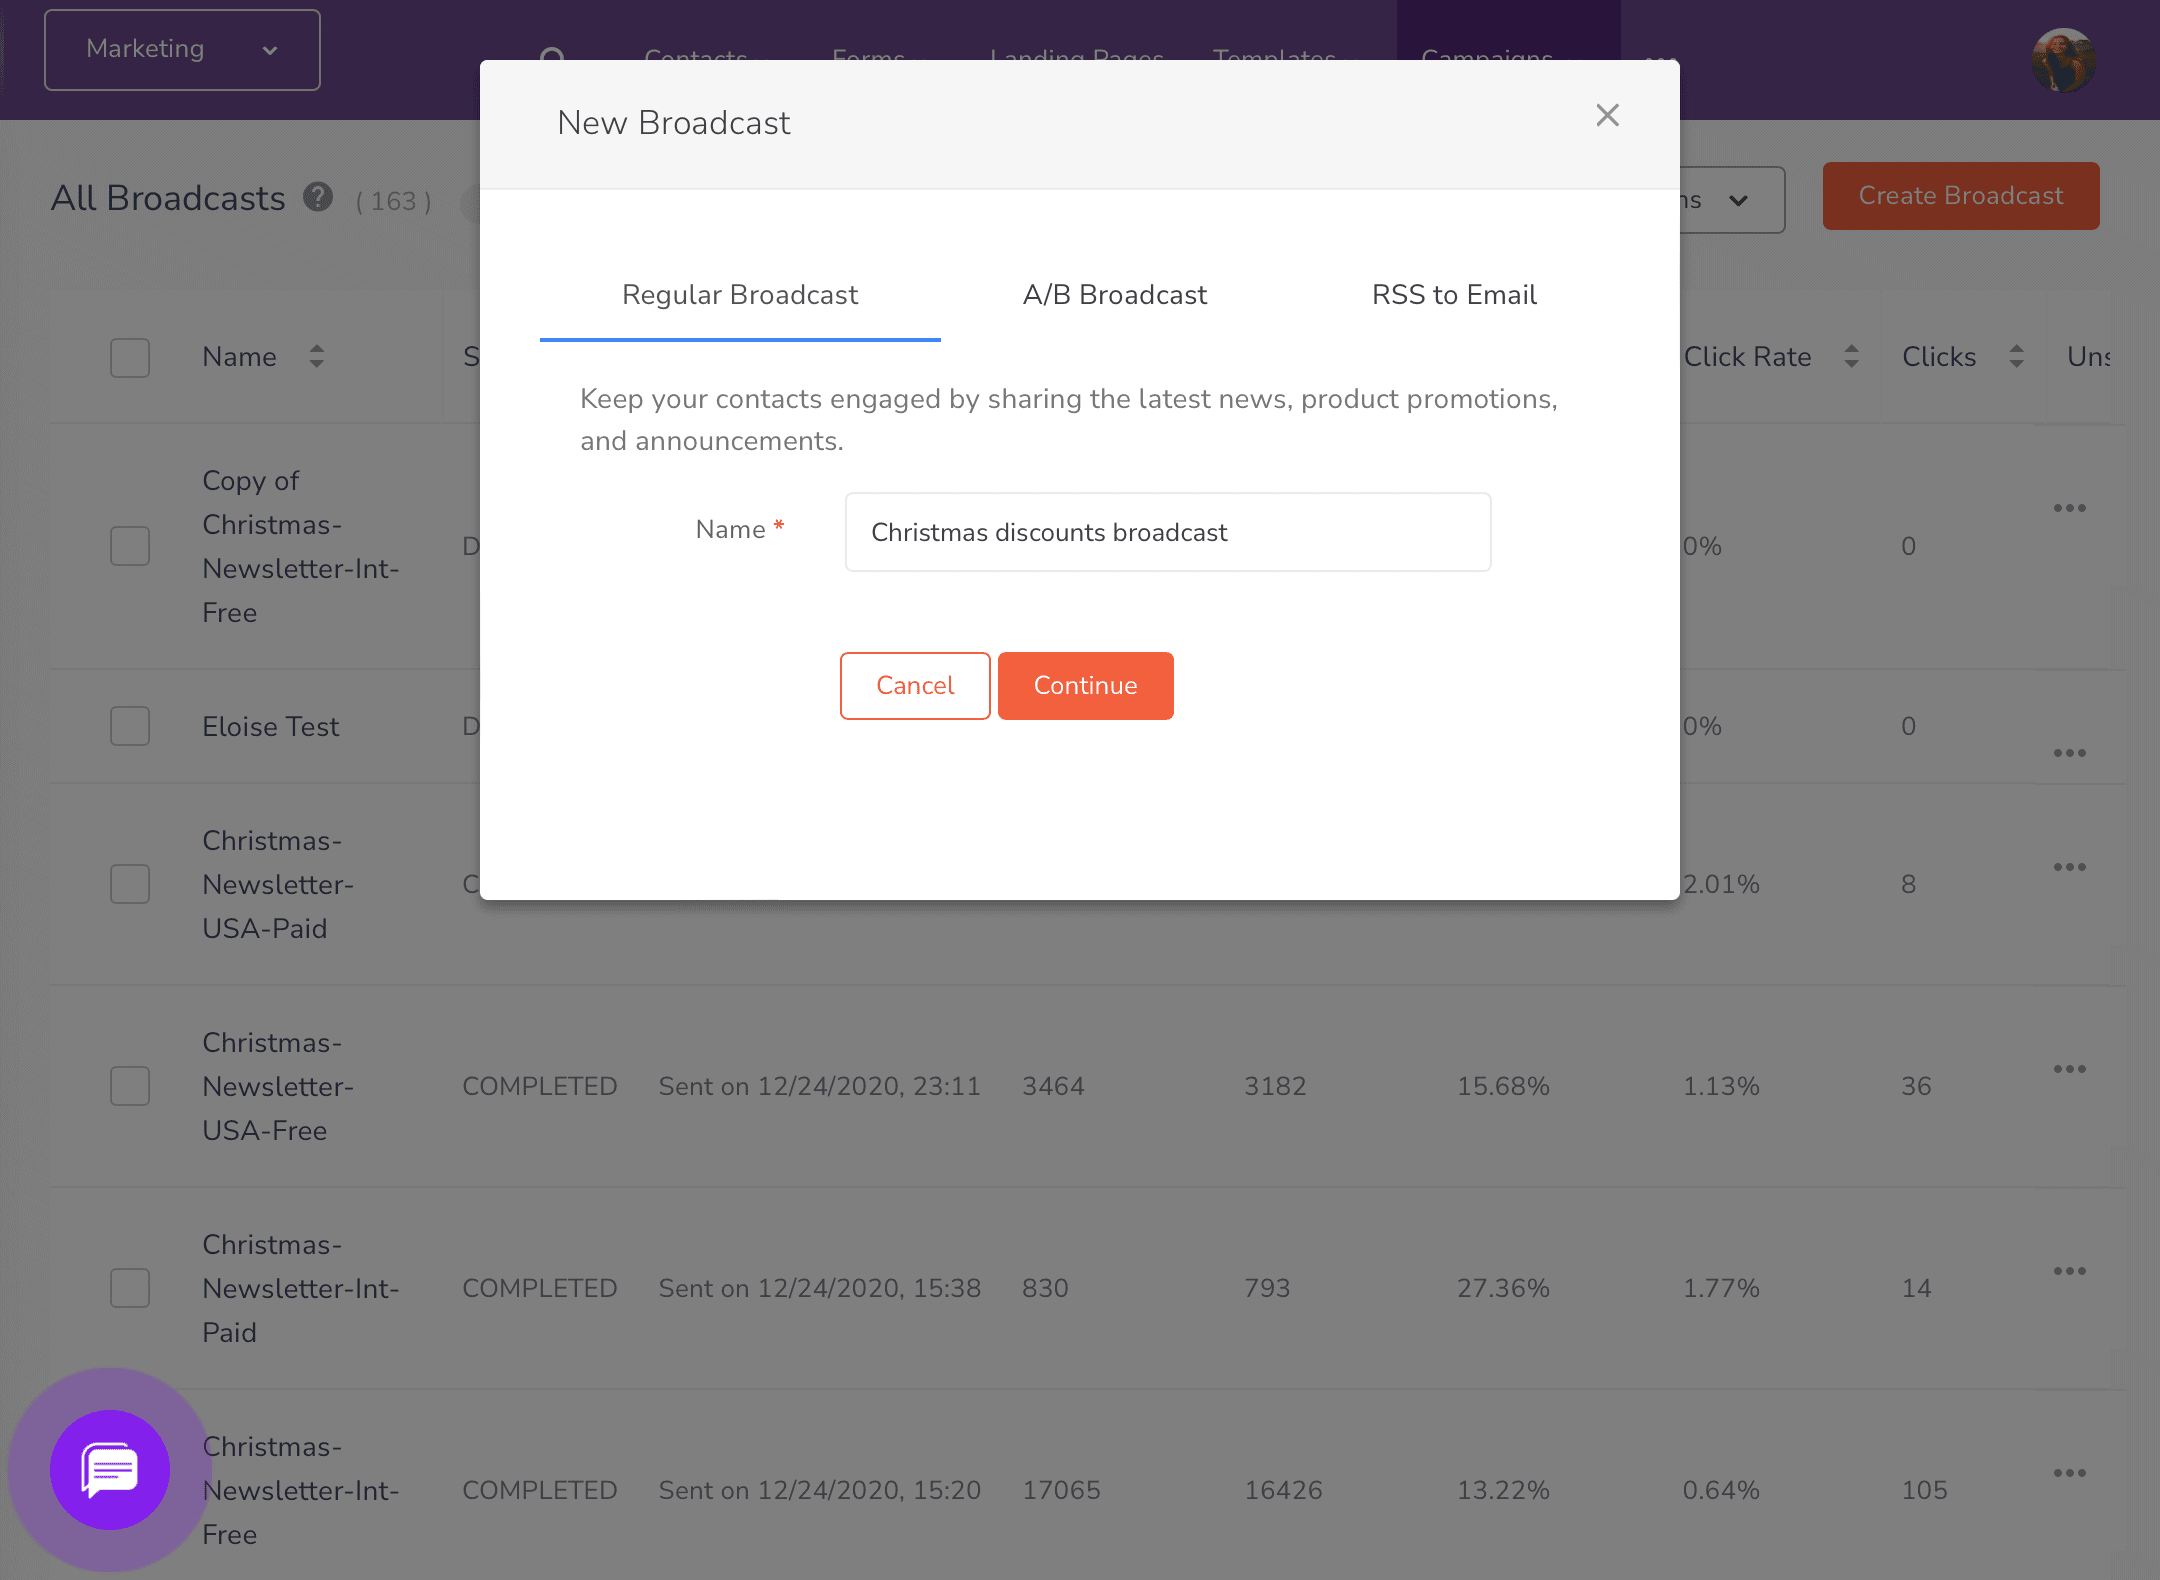Screen dimensions: 2160x1580
Task: Click the Continue button
Action: [1085, 684]
